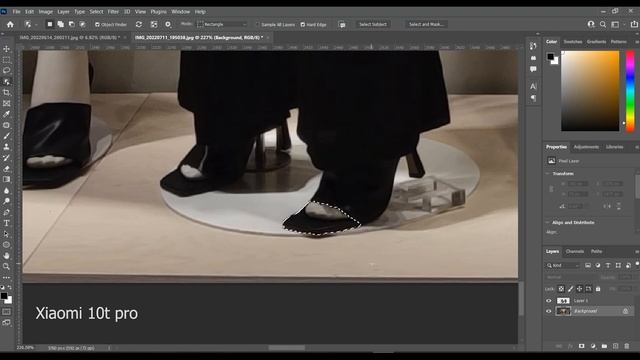The width and height of the screenshot is (640, 360).
Task: Select the Clone Stamp tool
Action: click(x=7, y=147)
